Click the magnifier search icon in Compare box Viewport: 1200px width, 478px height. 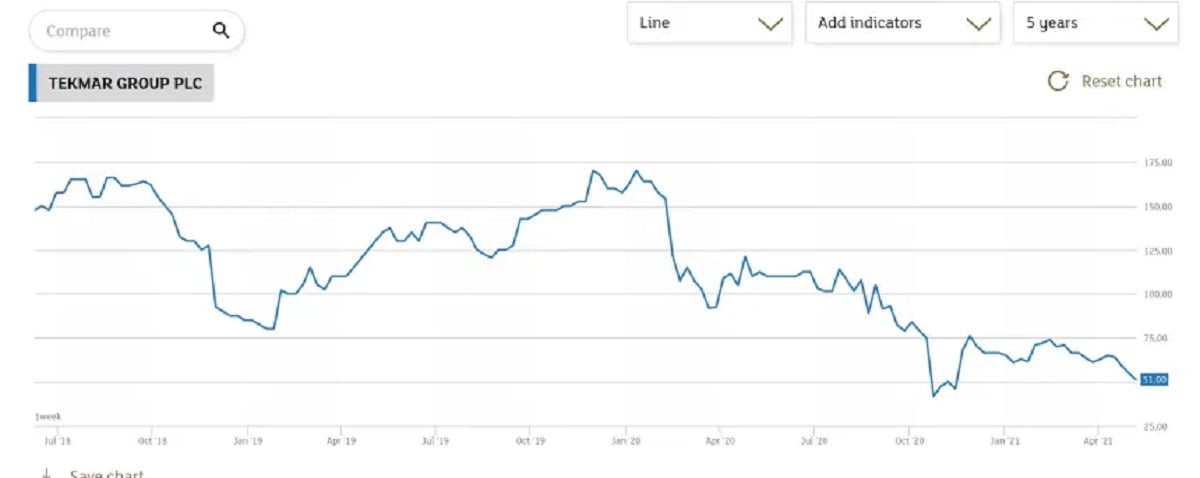tap(221, 31)
